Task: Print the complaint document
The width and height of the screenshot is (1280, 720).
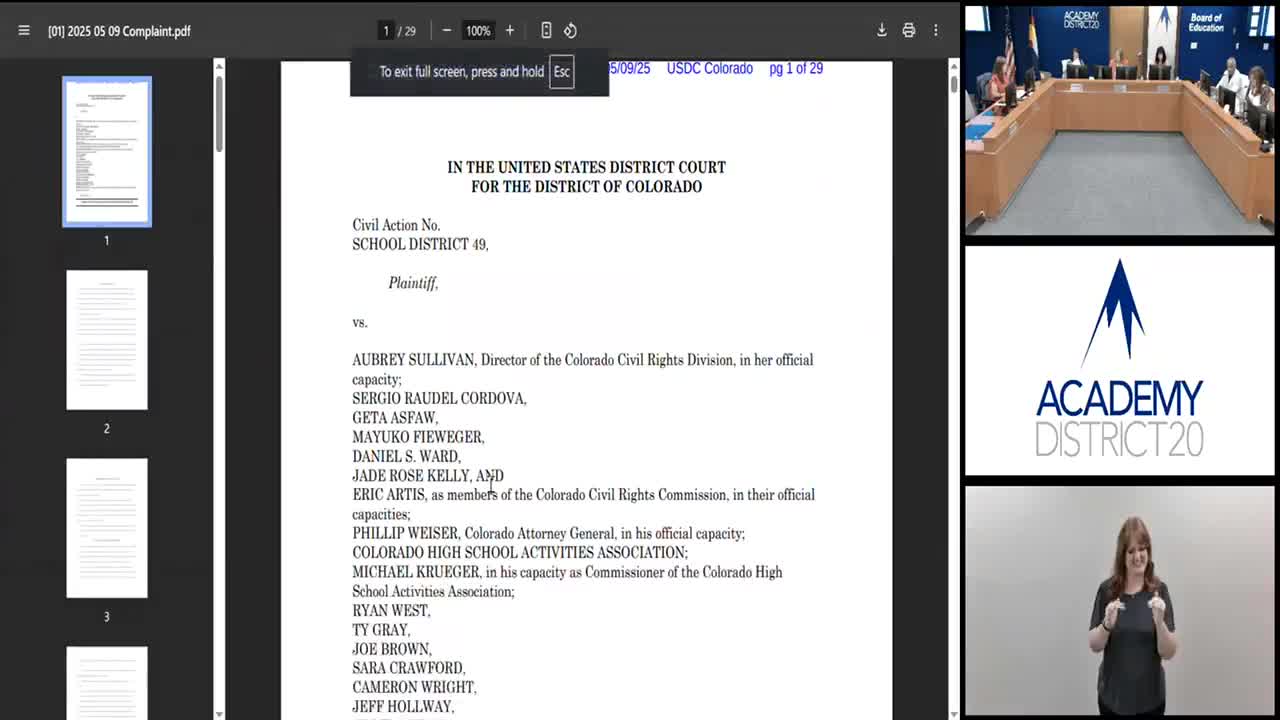Action: click(x=909, y=31)
